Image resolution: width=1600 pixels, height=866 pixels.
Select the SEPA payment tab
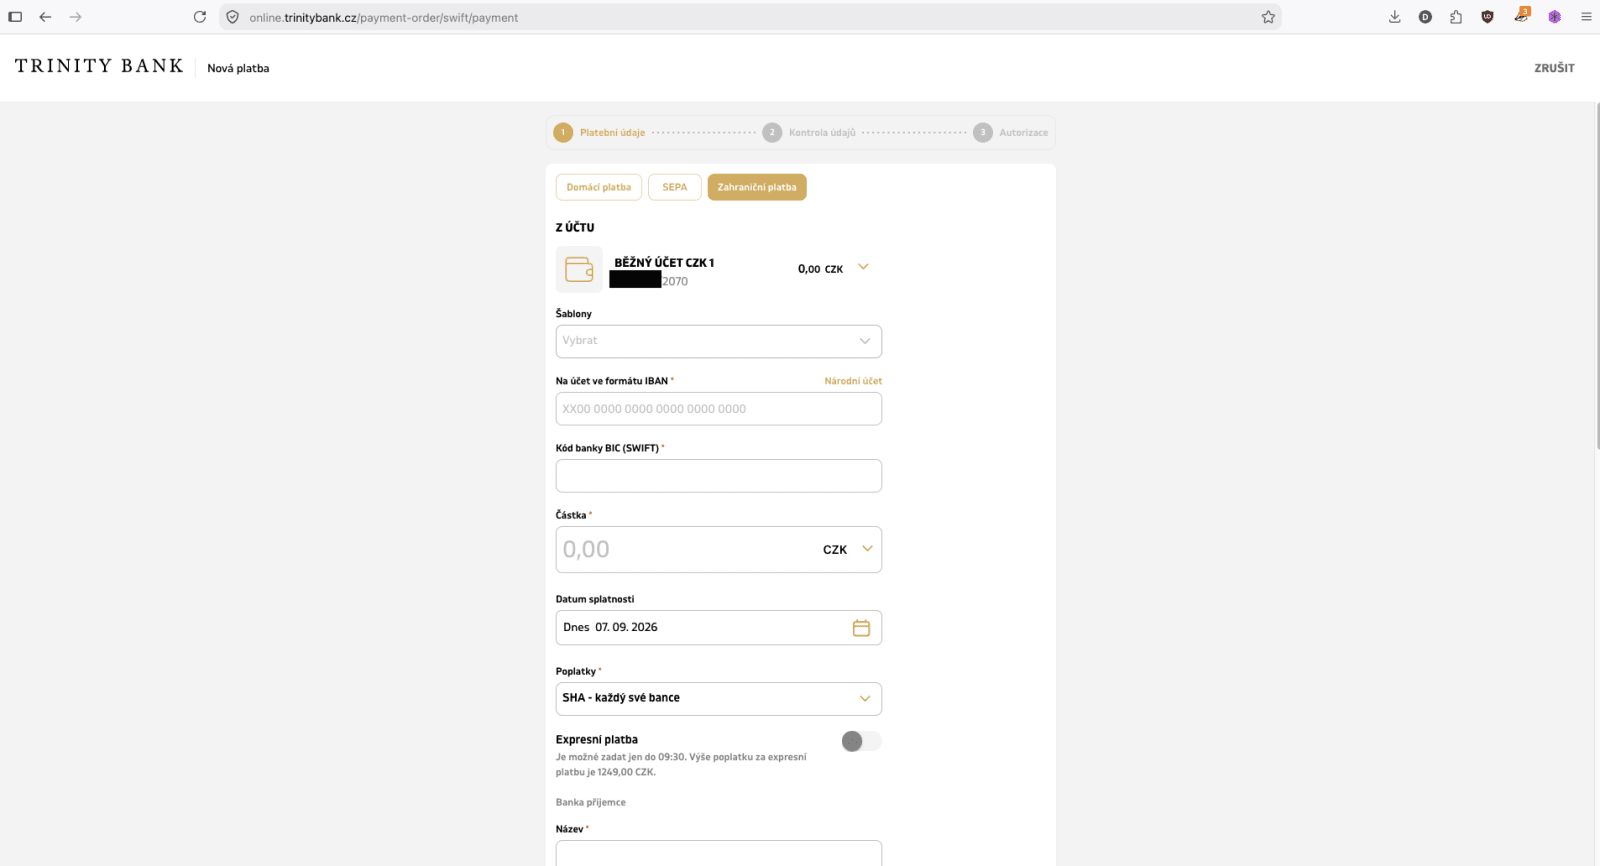(675, 187)
